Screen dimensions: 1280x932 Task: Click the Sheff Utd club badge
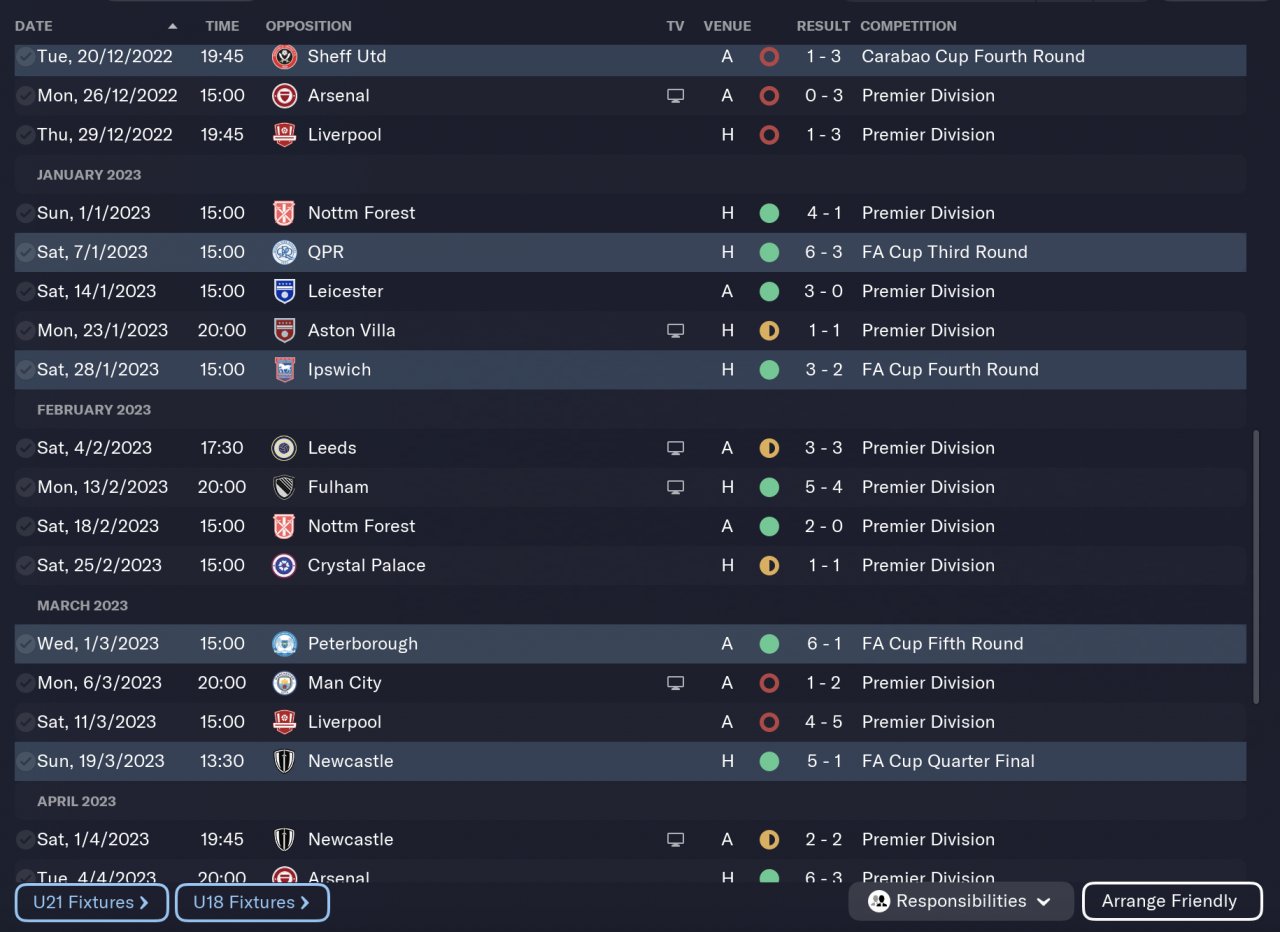click(284, 57)
